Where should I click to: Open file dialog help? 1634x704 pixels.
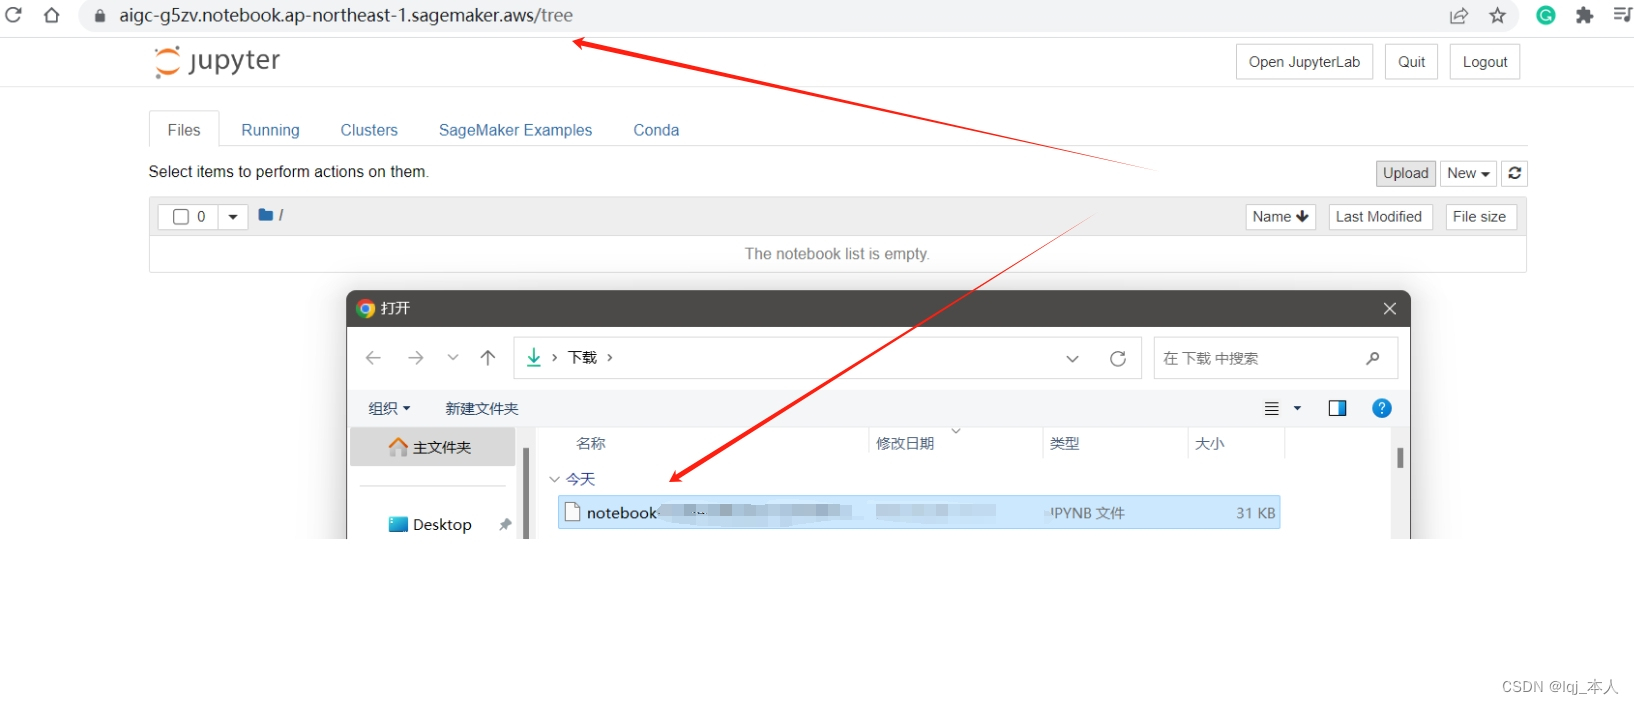pos(1382,408)
